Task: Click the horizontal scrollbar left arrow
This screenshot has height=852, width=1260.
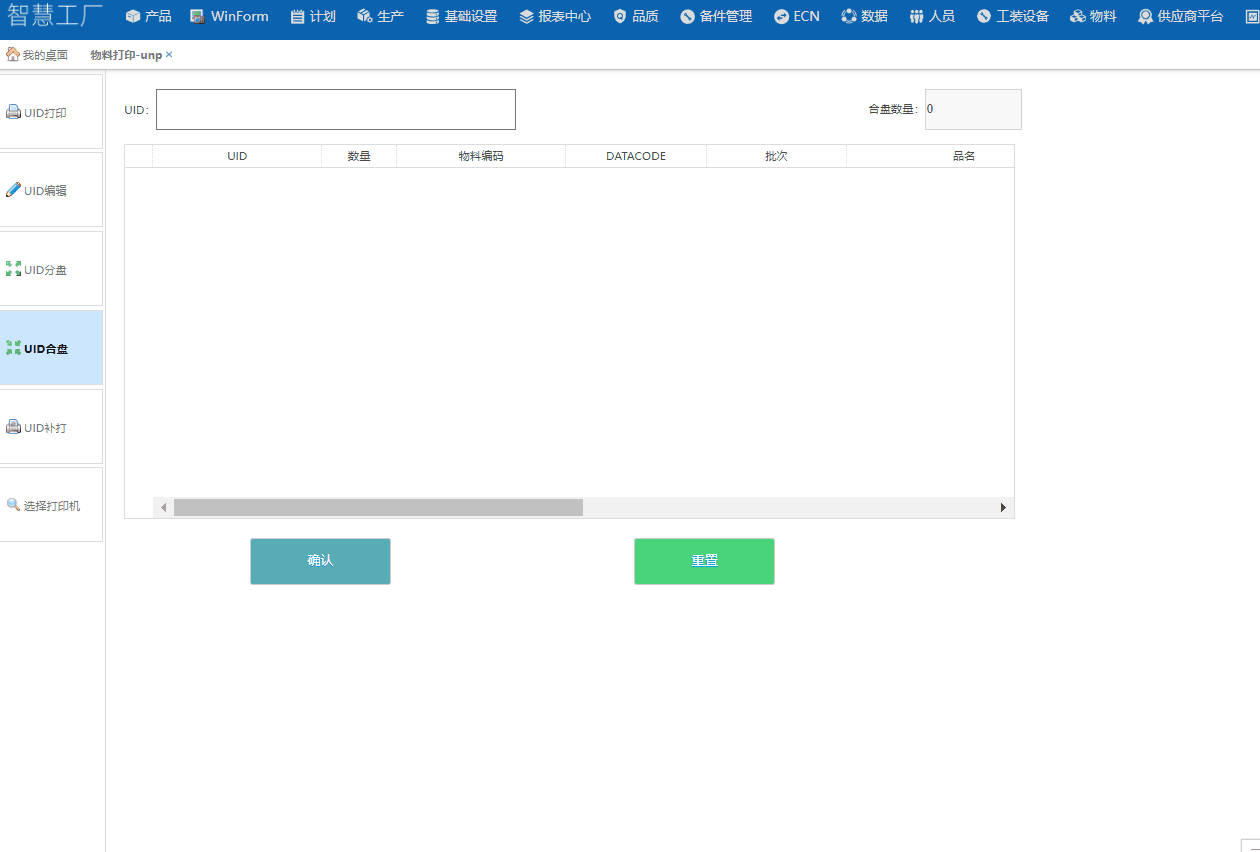Action: (164, 508)
